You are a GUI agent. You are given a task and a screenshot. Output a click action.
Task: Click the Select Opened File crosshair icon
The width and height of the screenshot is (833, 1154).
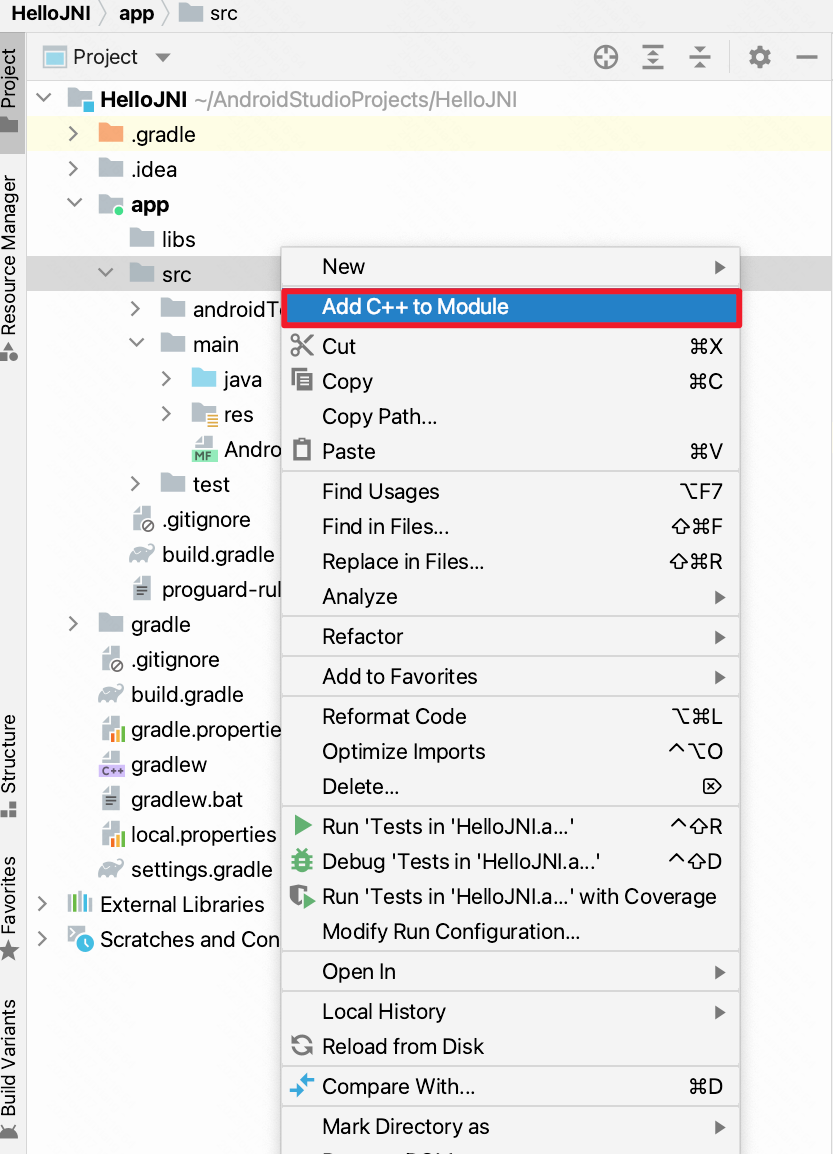tap(606, 57)
